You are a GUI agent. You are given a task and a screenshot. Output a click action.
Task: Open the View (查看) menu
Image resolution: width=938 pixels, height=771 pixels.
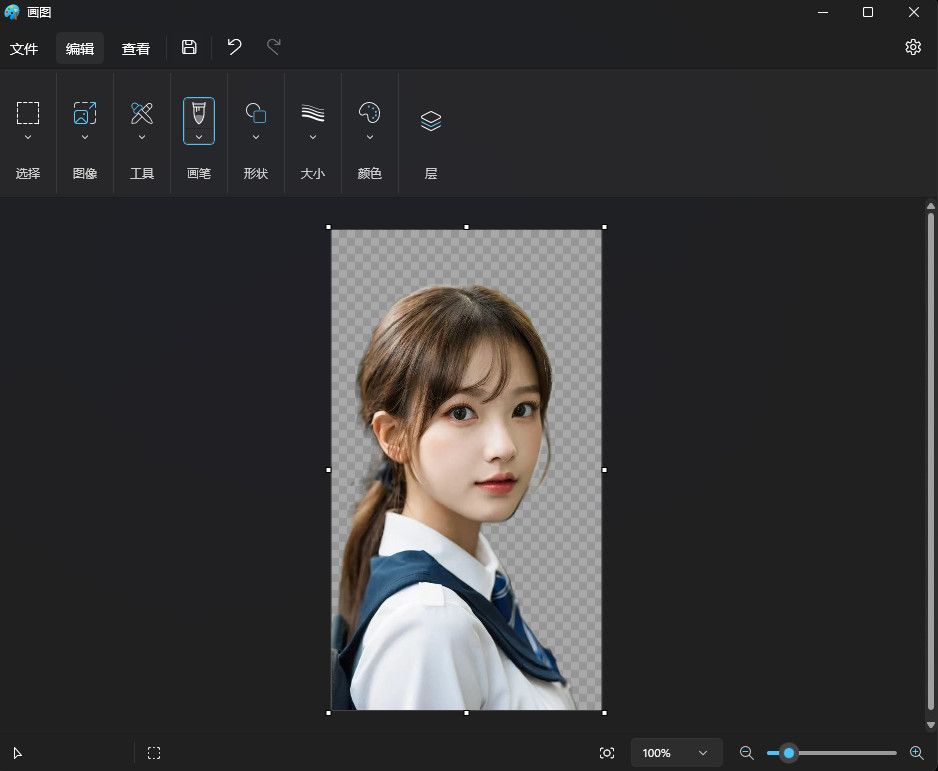click(136, 48)
